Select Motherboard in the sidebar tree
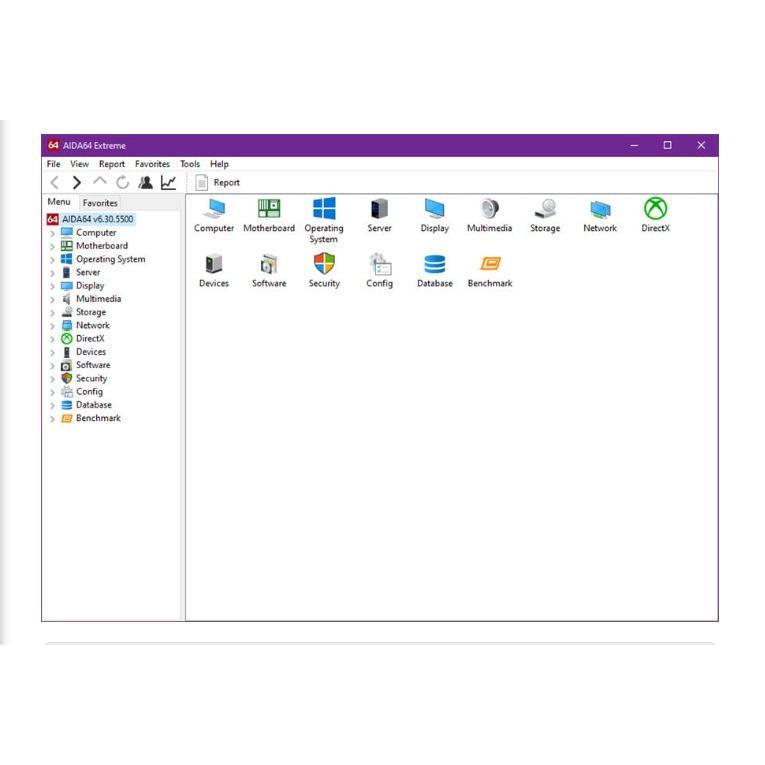The image size is (765, 765). pos(102,246)
